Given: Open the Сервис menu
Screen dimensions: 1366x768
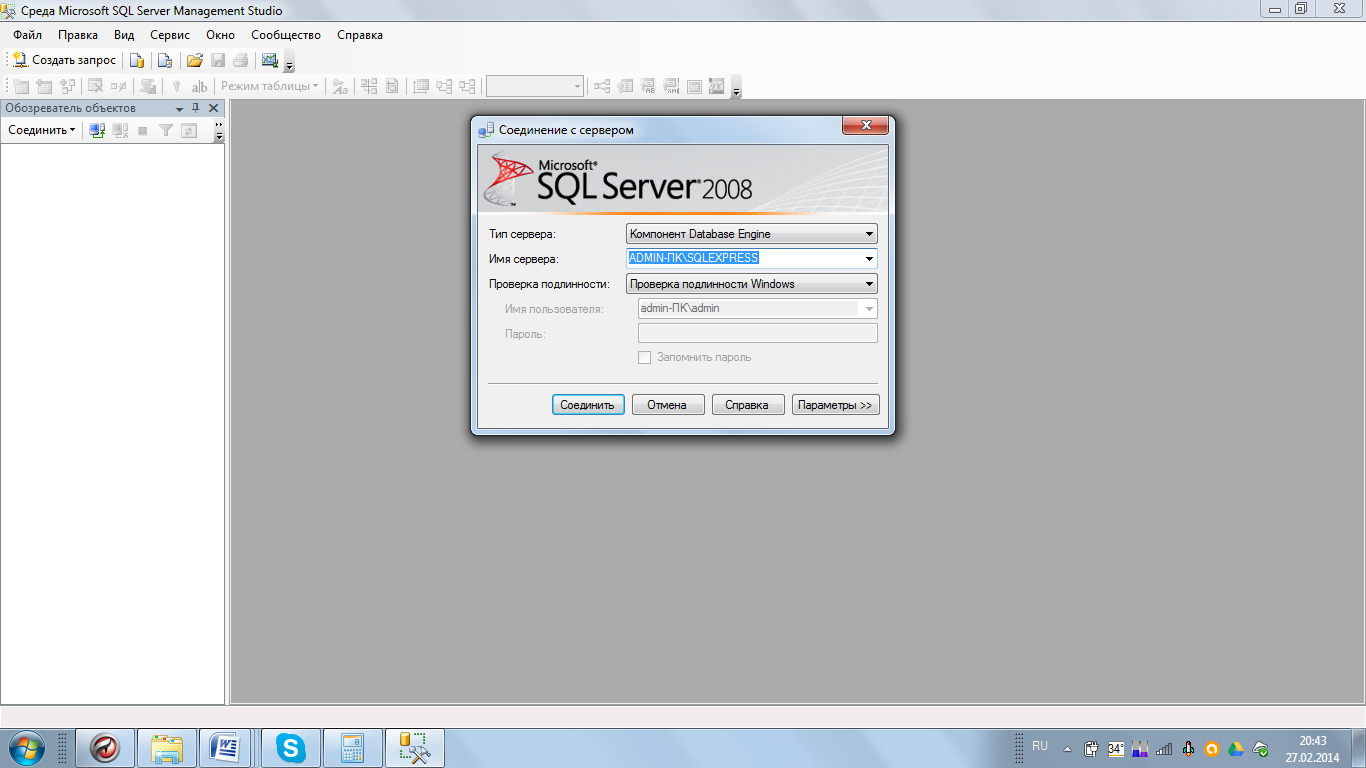Looking at the screenshot, I should coord(170,35).
